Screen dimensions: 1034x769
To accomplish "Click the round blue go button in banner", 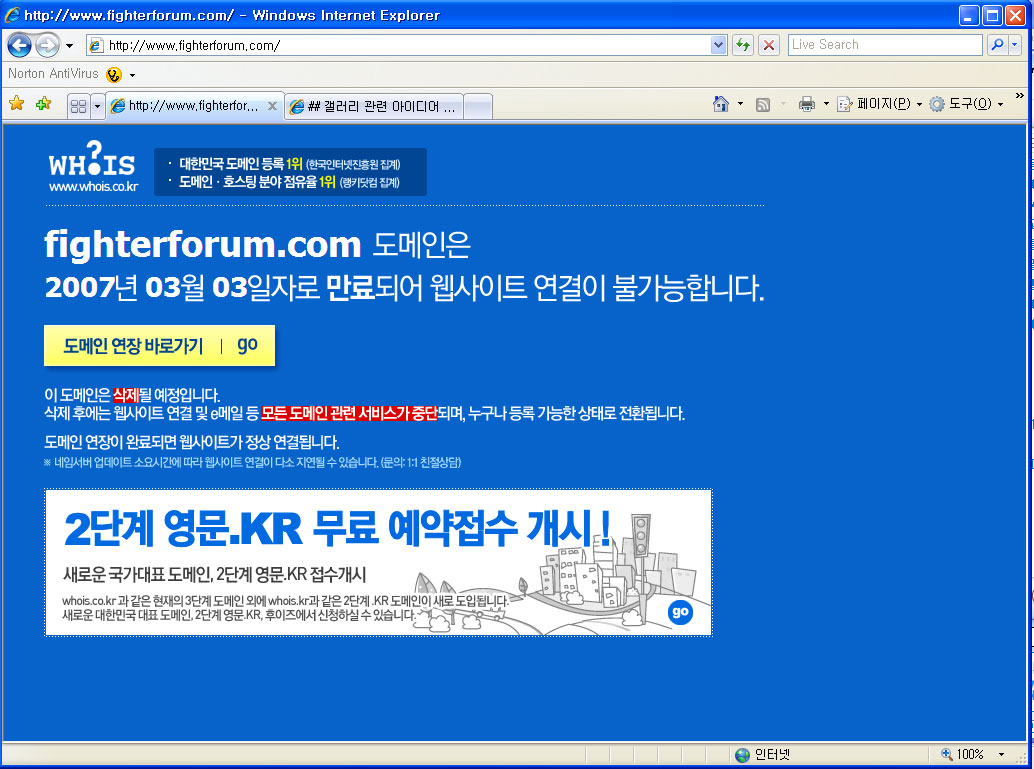I will [680, 612].
